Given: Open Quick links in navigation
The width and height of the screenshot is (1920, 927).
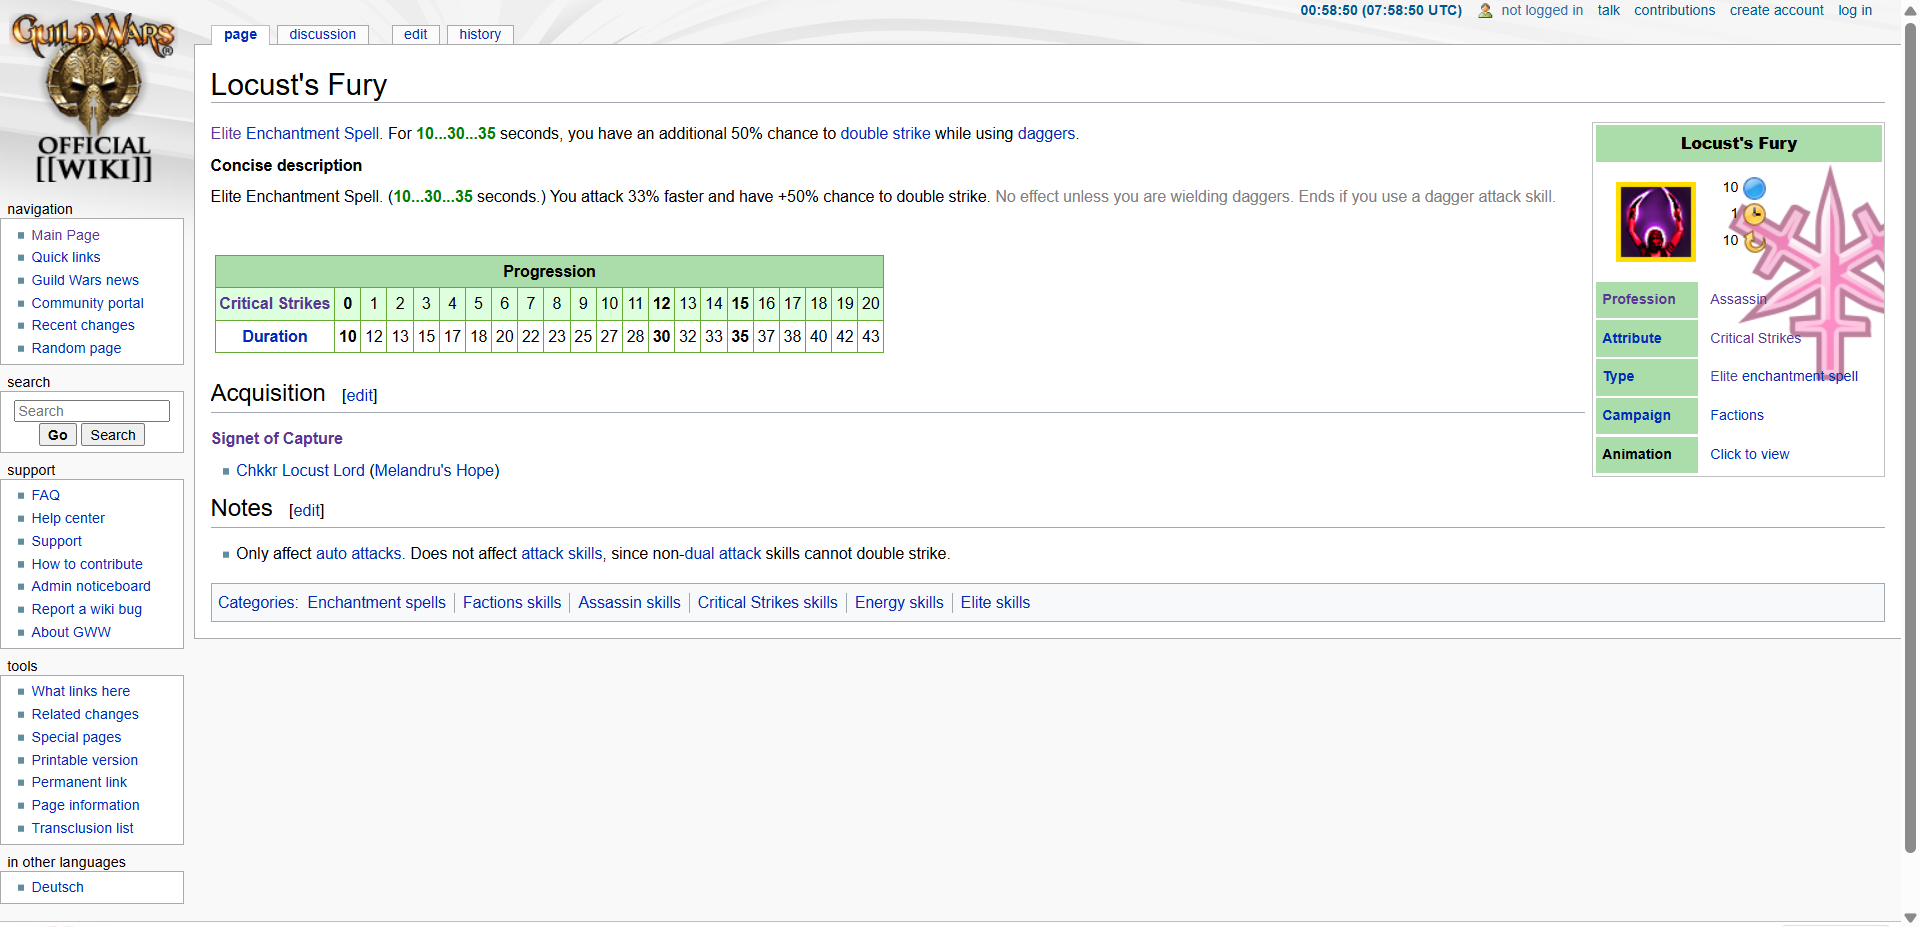Looking at the screenshot, I should 66,257.
